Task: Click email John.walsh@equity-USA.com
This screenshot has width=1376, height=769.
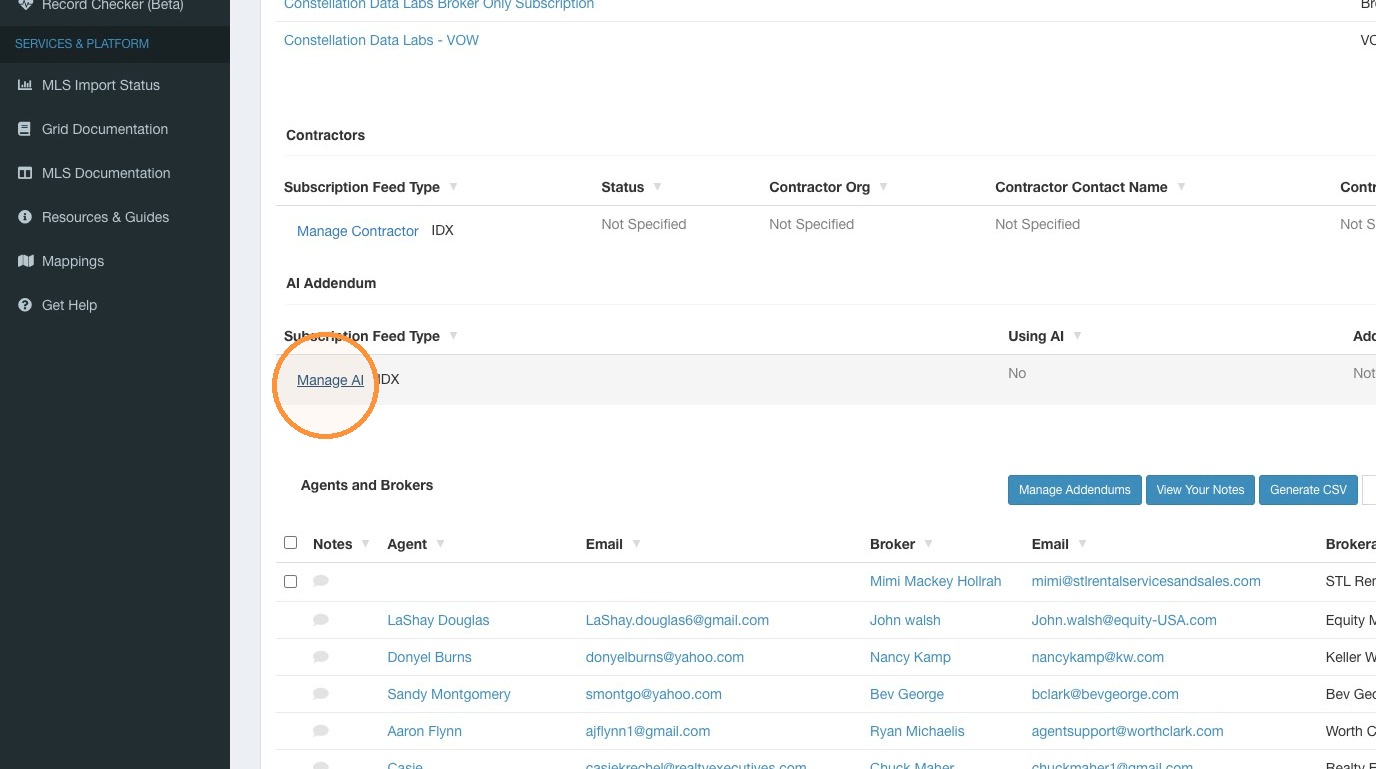Action: click(x=1124, y=620)
